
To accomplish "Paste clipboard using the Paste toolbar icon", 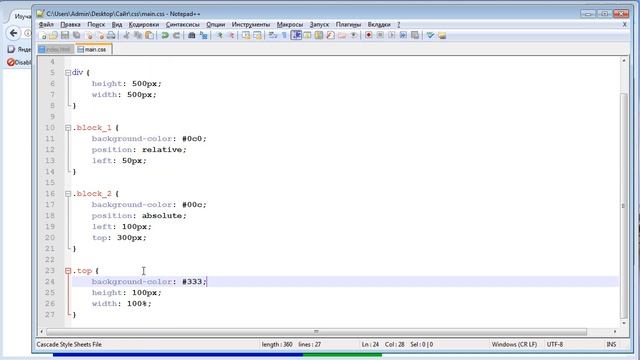I will (149, 36).
